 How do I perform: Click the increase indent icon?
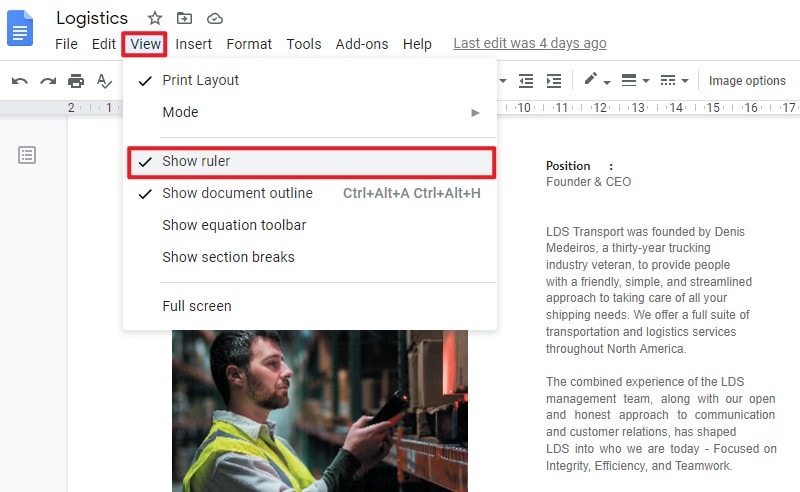click(x=554, y=81)
